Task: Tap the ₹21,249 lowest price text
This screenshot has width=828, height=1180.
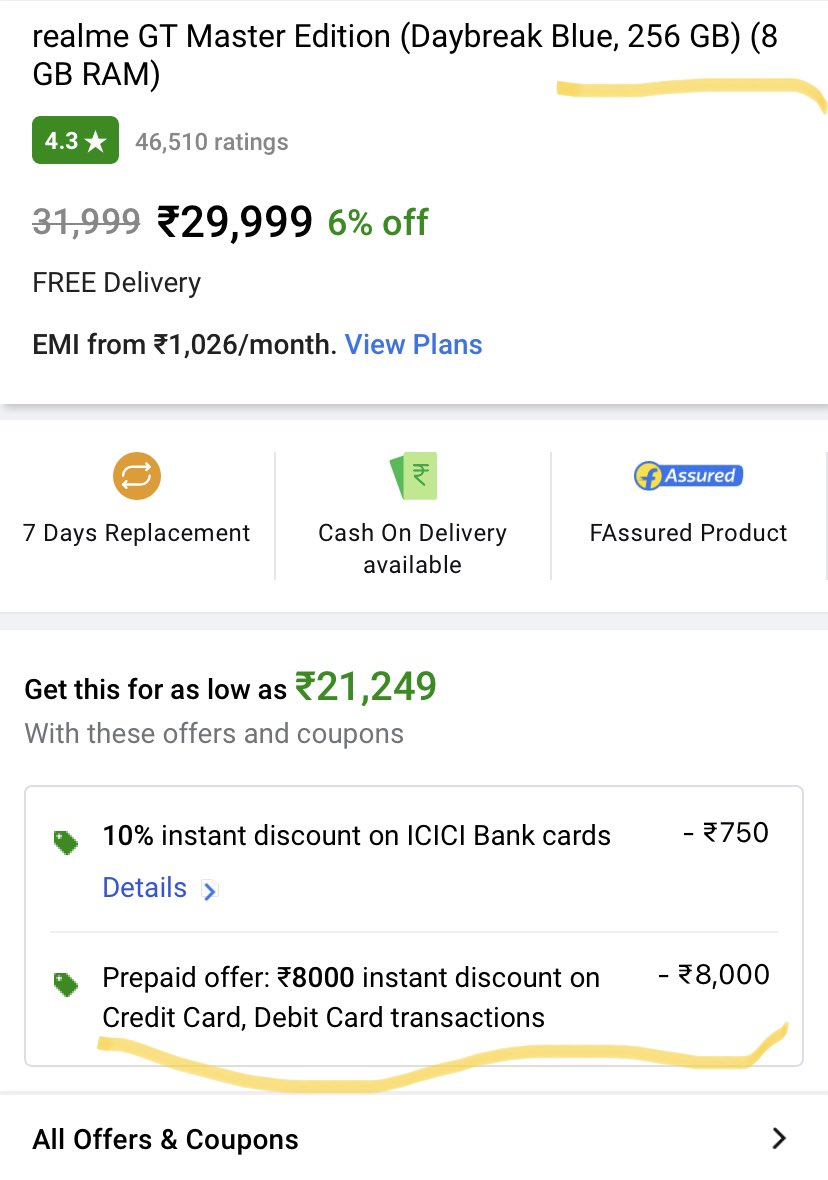Action: tap(365, 688)
